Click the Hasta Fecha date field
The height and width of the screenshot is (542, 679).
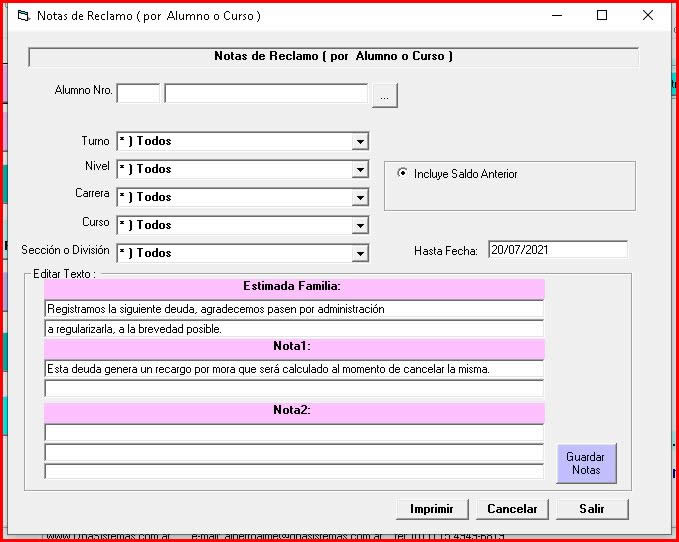coord(557,250)
